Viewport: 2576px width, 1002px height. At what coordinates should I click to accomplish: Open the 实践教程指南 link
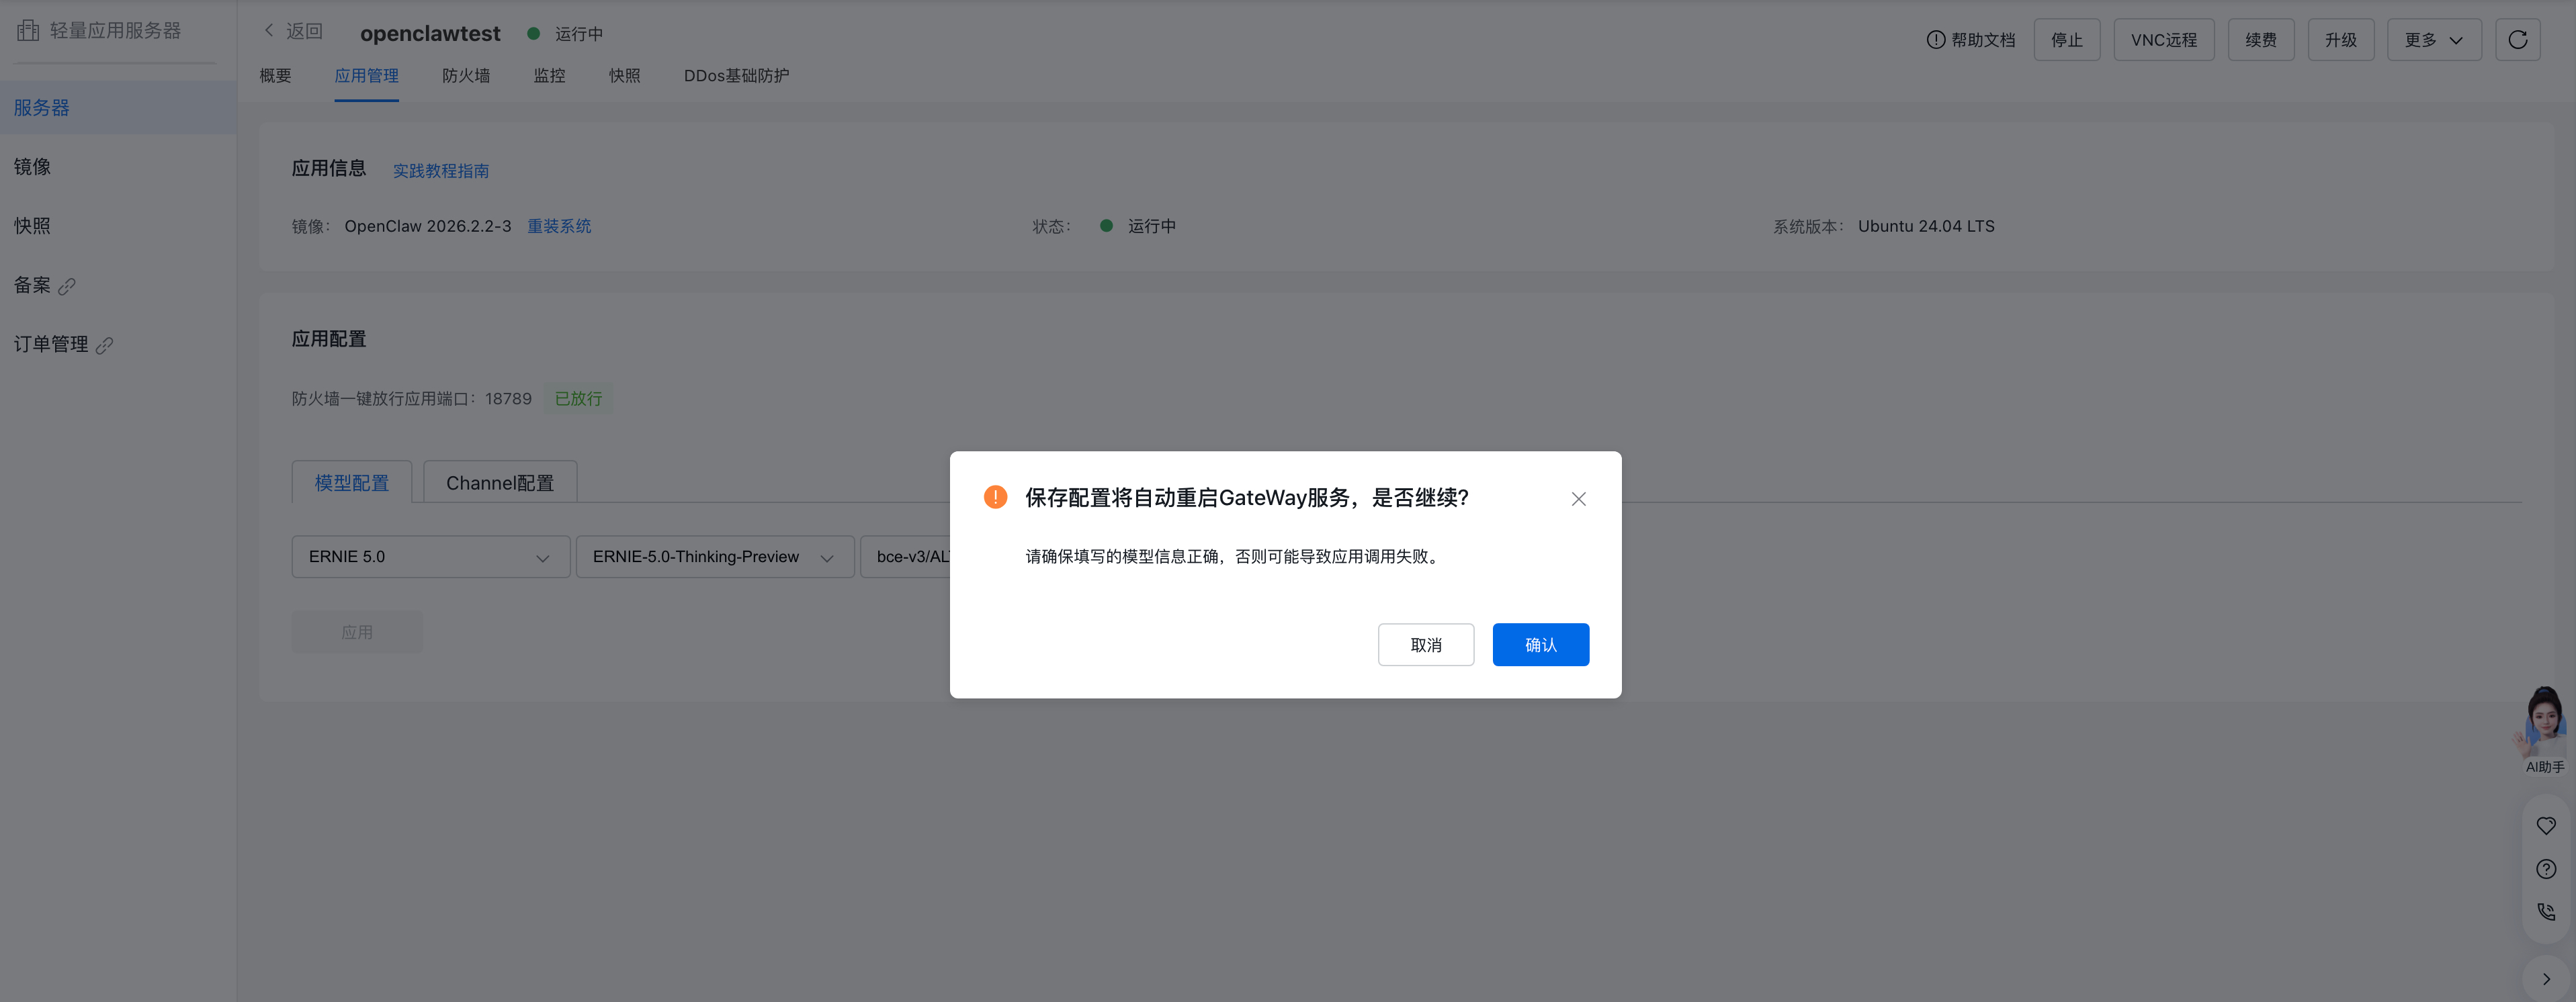tap(440, 171)
